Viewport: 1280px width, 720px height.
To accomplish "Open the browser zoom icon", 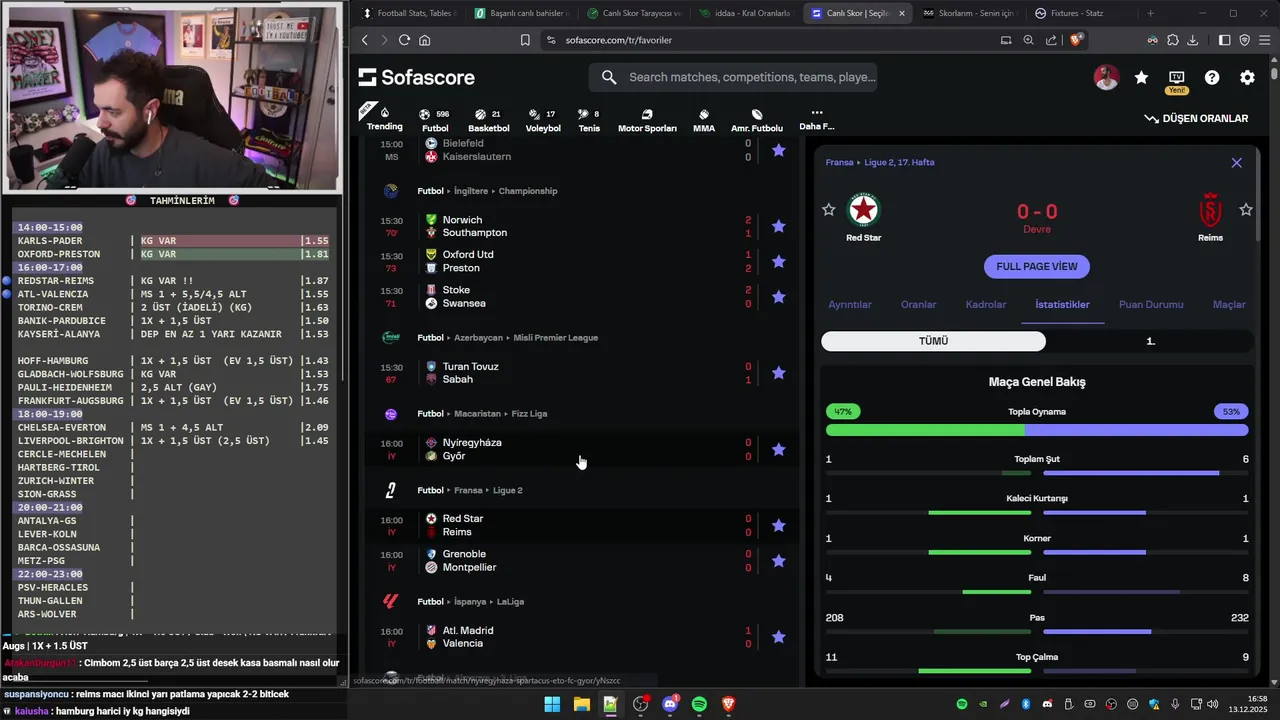I will point(1028,40).
